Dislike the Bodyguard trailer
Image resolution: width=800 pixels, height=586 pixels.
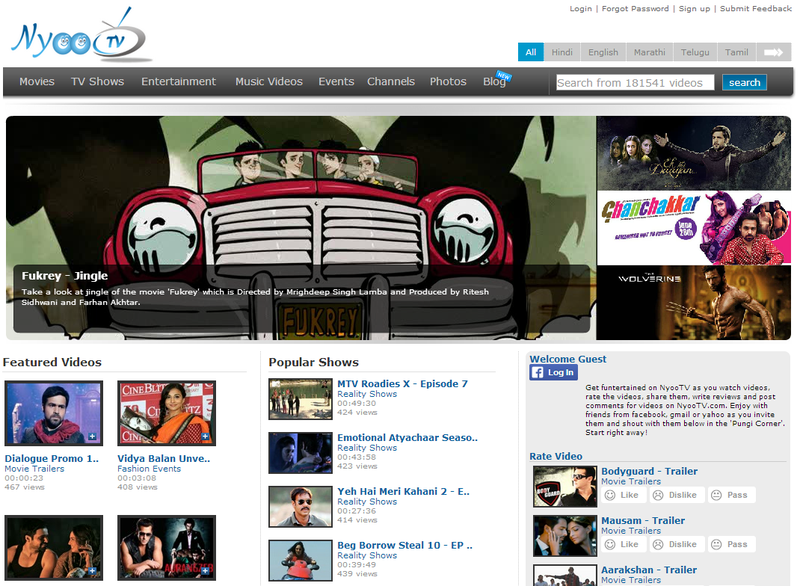pyautogui.click(x=677, y=495)
